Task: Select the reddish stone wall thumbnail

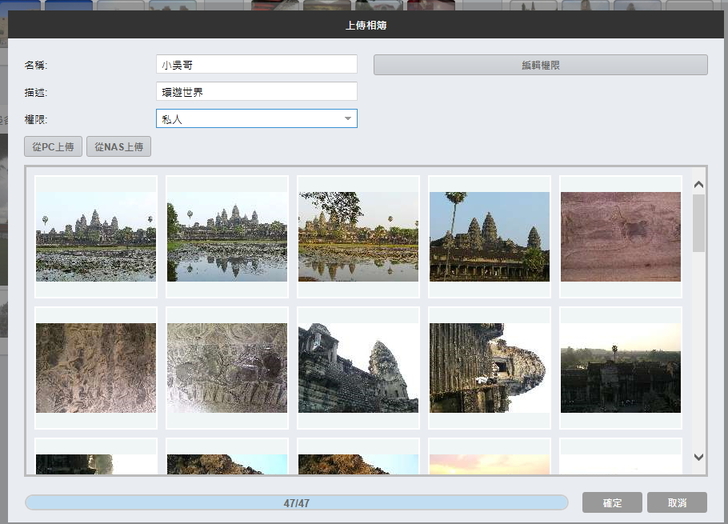Action: click(620, 237)
